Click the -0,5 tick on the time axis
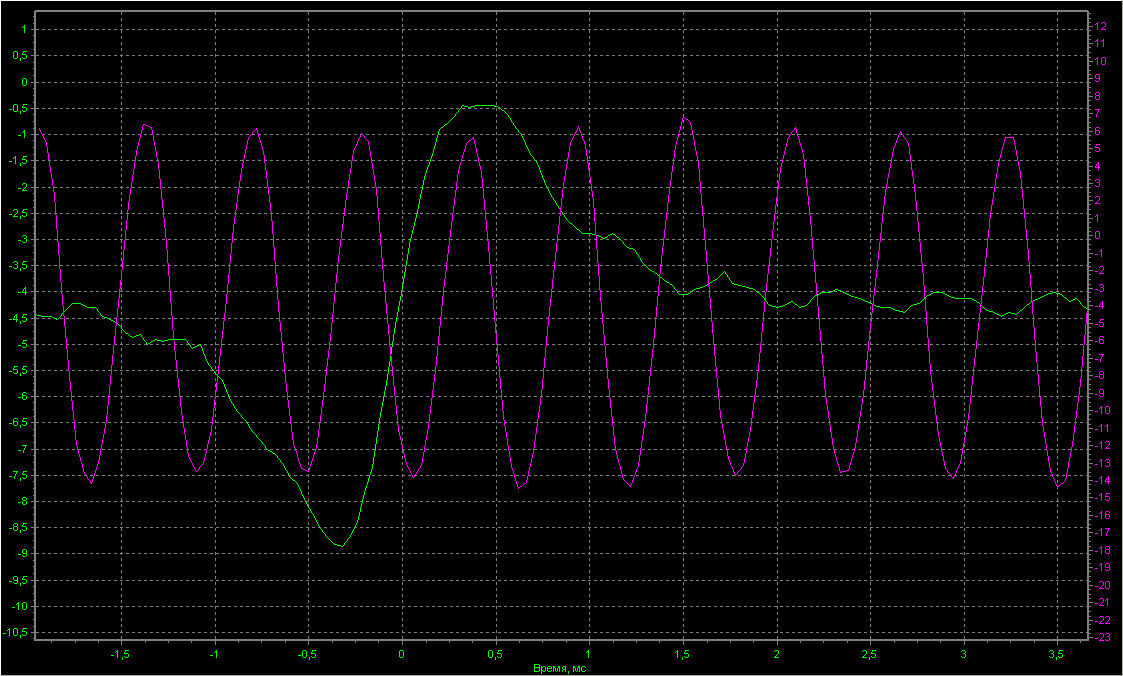This screenshot has width=1123, height=676. 307,654
